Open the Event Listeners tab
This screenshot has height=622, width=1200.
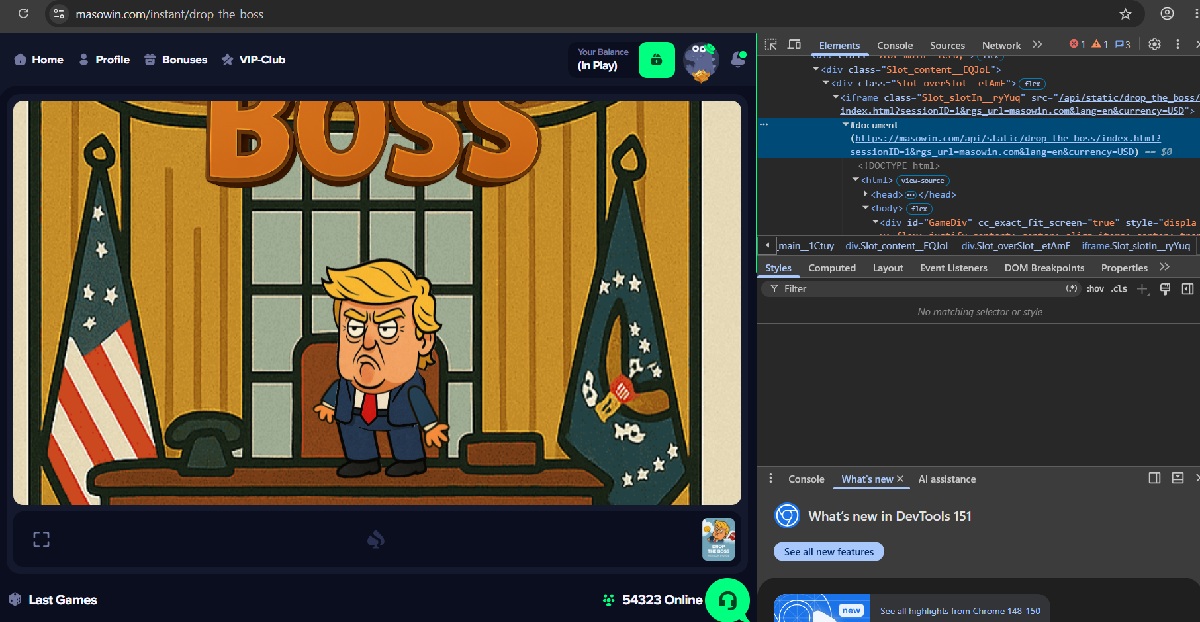953,268
